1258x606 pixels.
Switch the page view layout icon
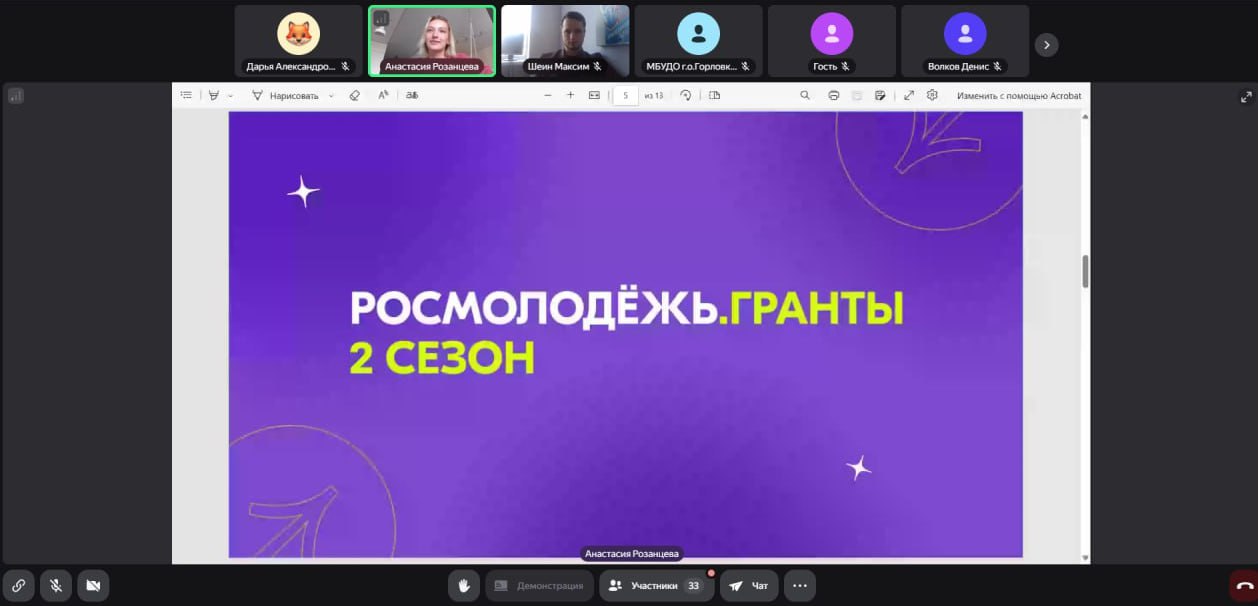714,95
